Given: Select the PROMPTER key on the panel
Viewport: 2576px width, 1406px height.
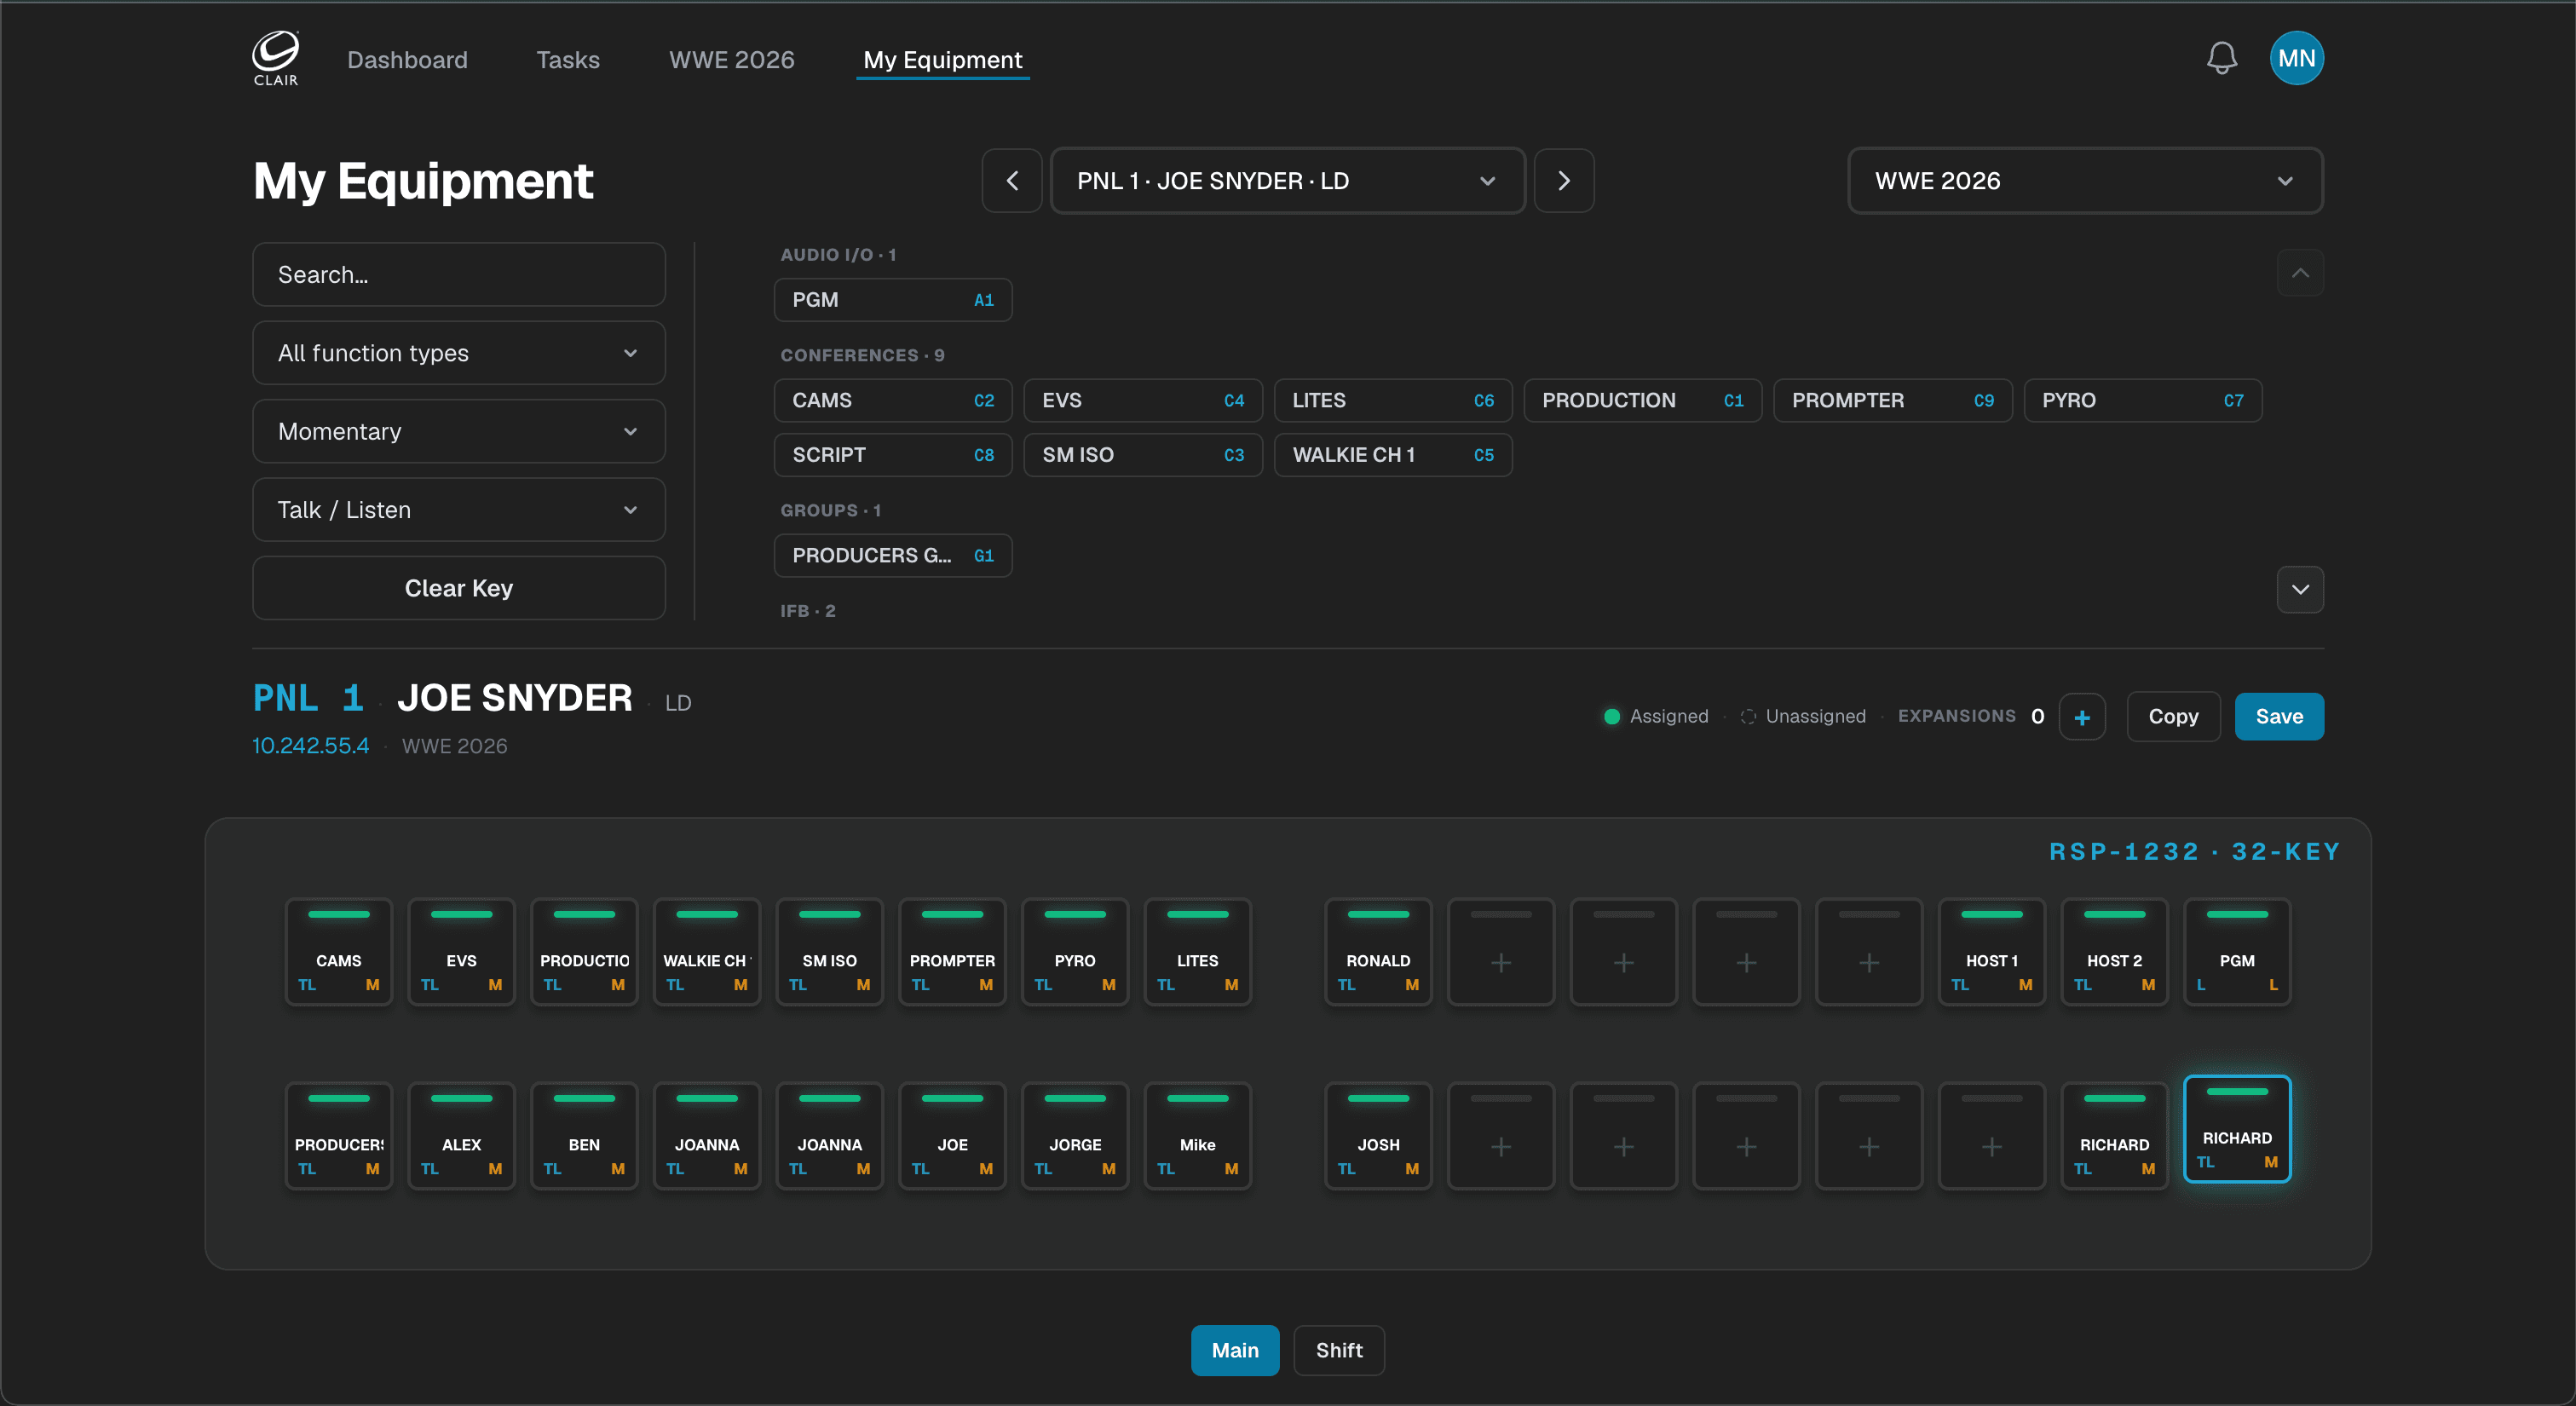Looking at the screenshot, I should [x=952, y=952].
